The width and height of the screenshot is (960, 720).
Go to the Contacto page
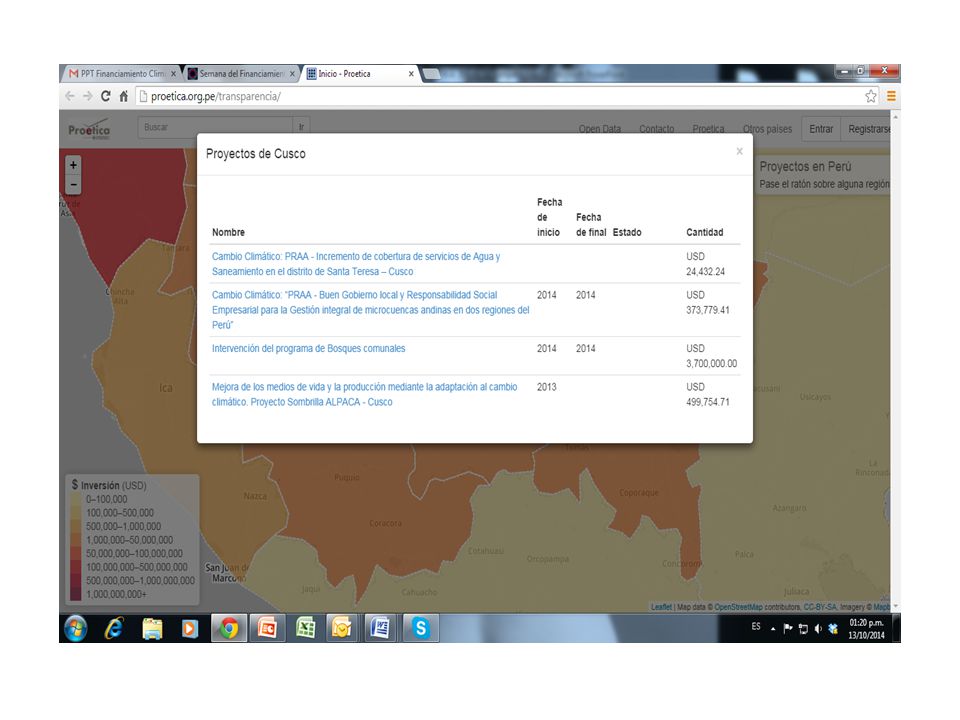click(656, 129)
